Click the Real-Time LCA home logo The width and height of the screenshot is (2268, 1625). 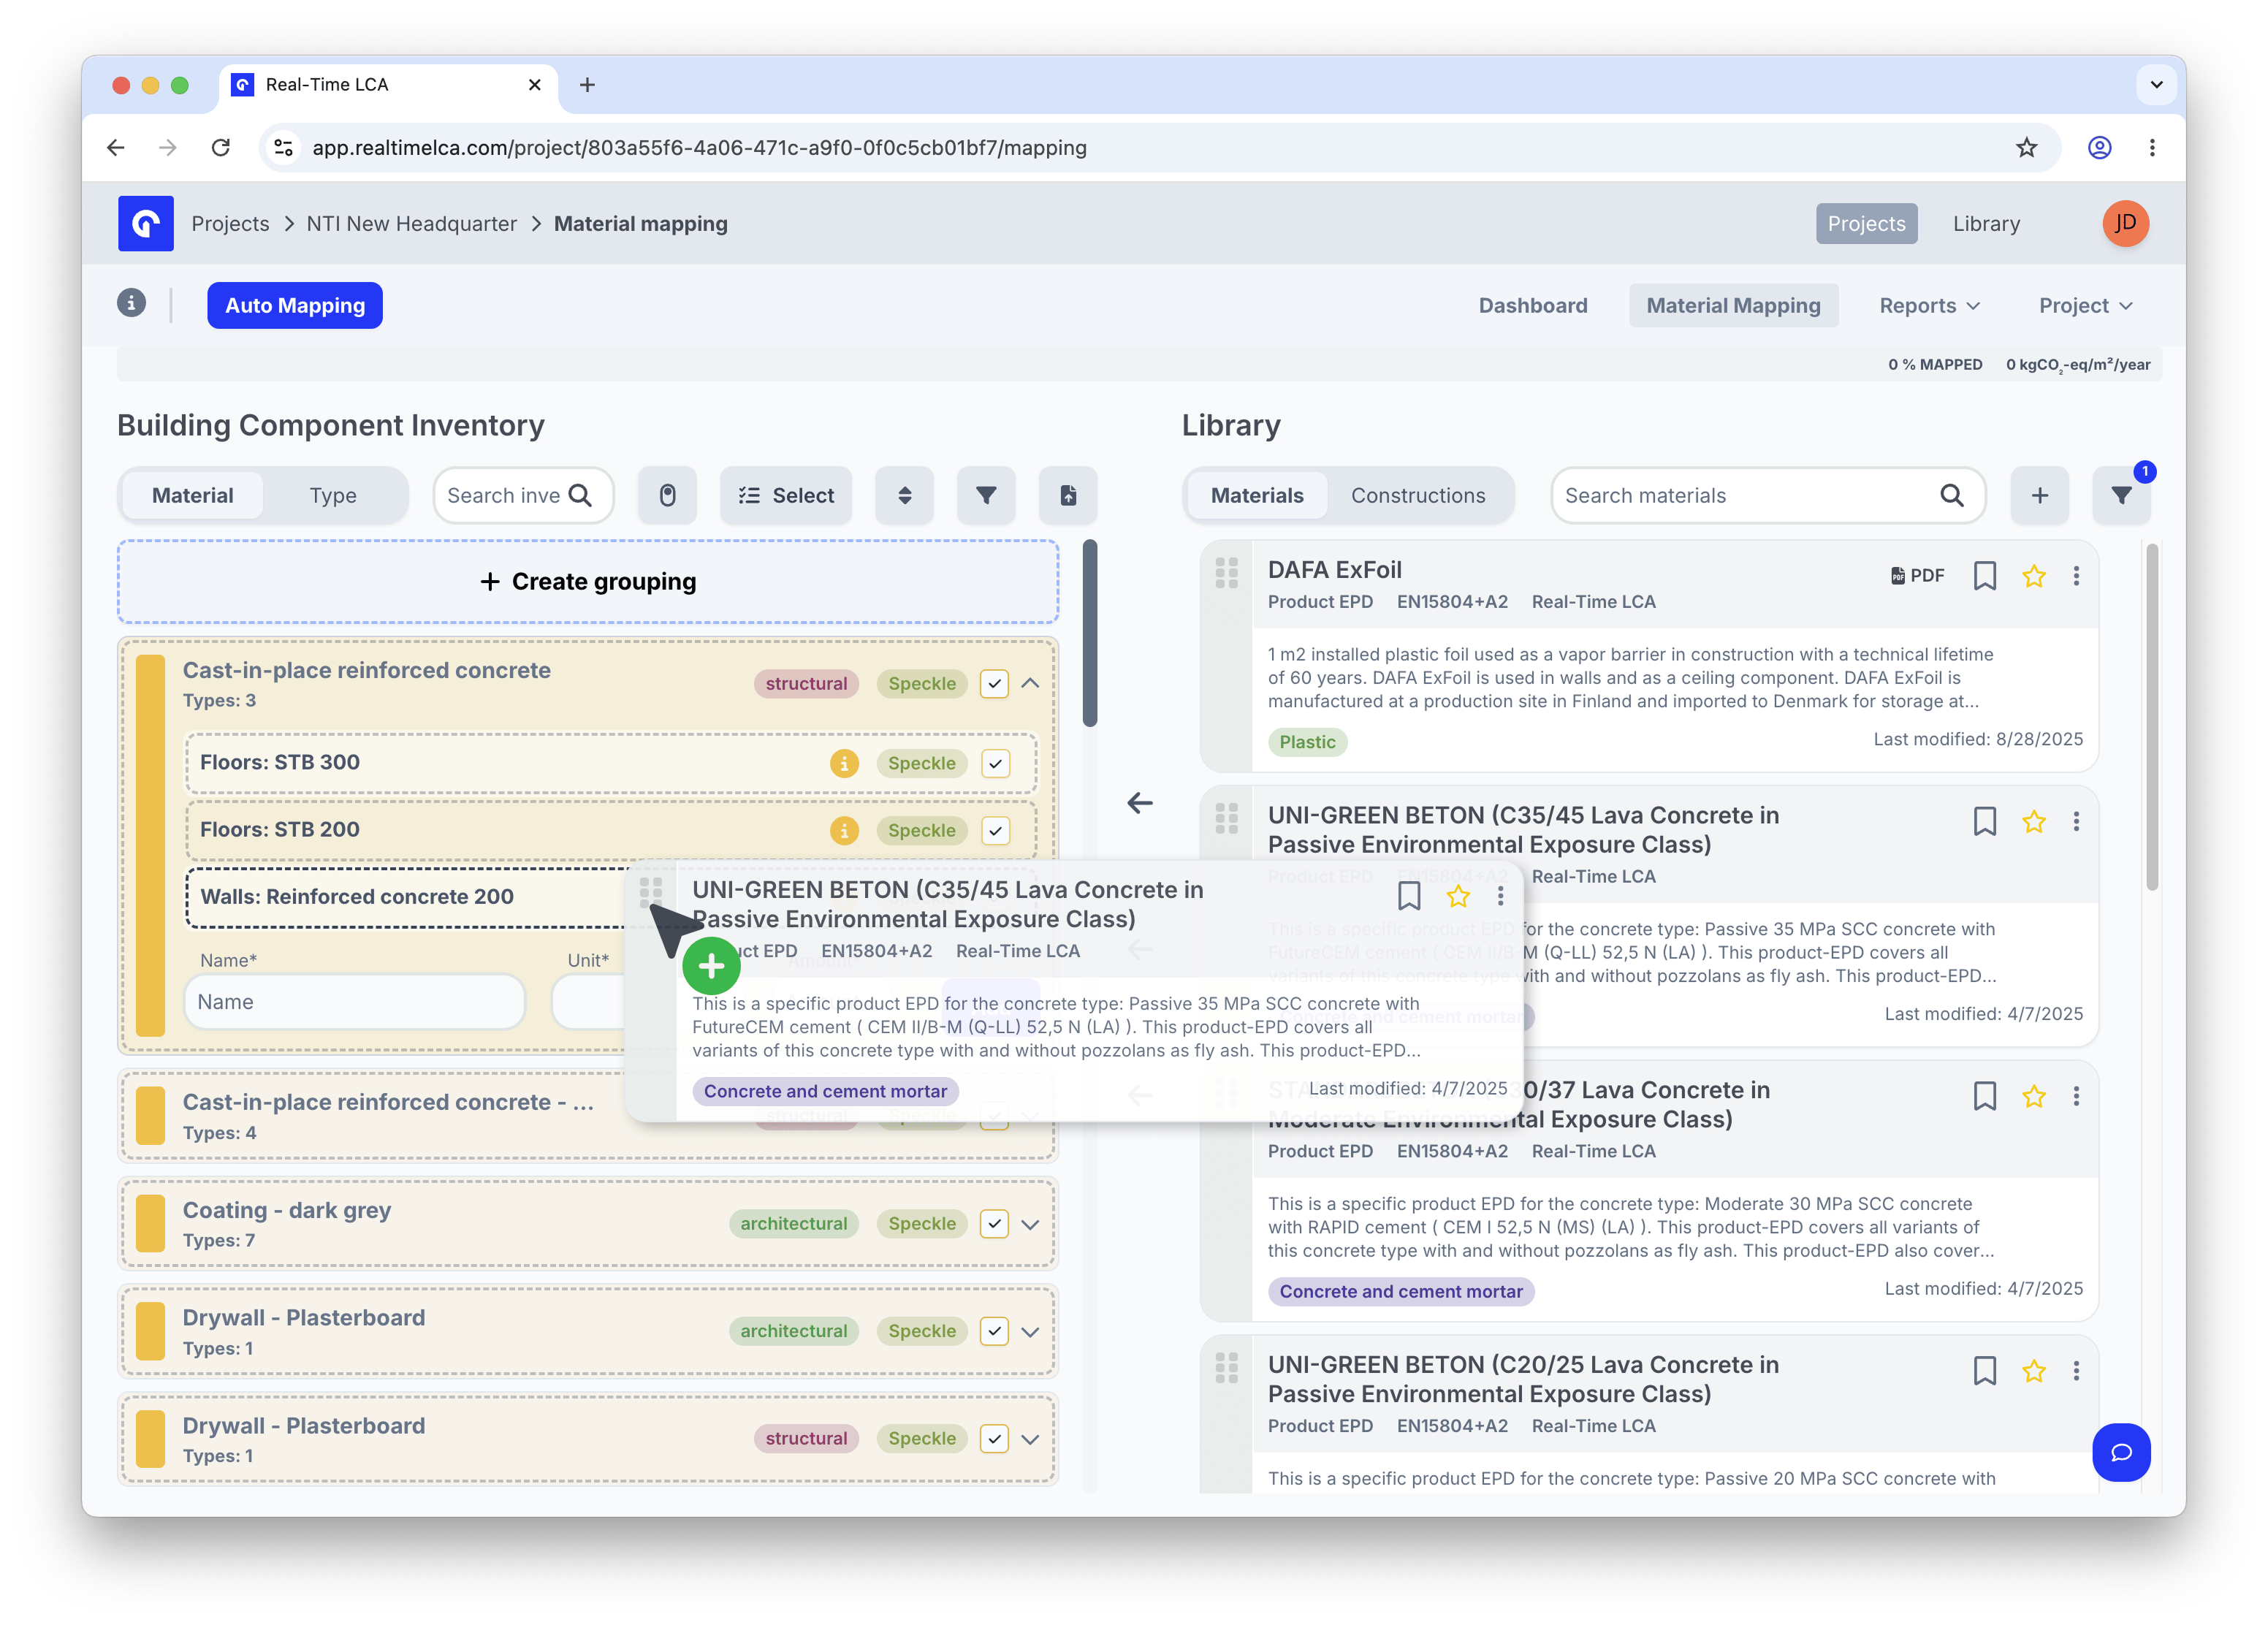(146, 223)
